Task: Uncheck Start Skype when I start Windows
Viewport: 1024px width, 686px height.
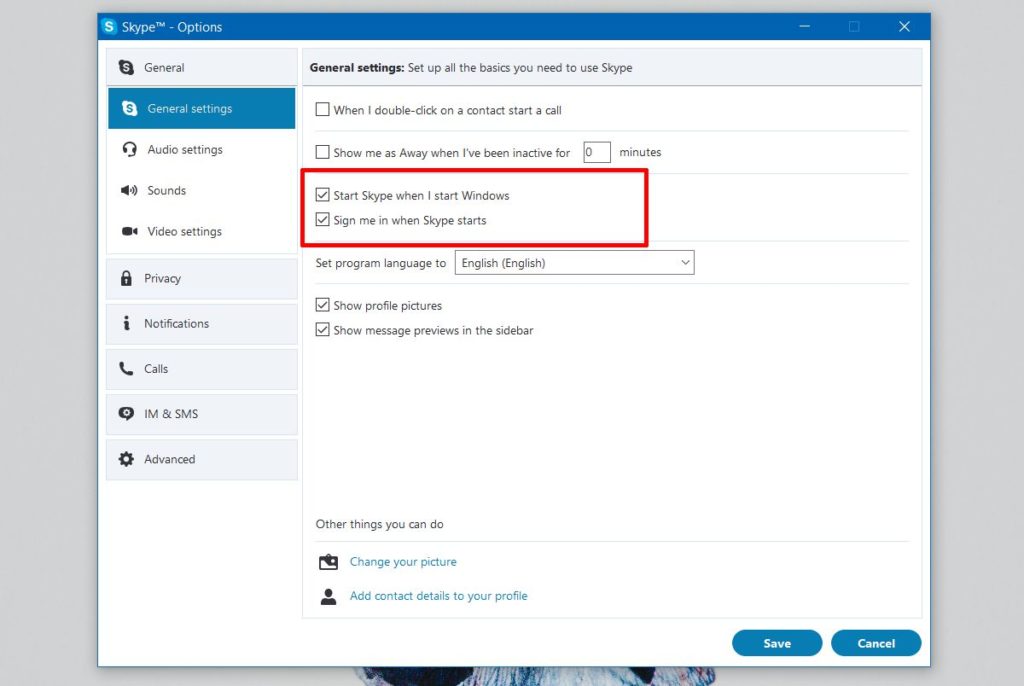Action: click(x=322, y=195)
